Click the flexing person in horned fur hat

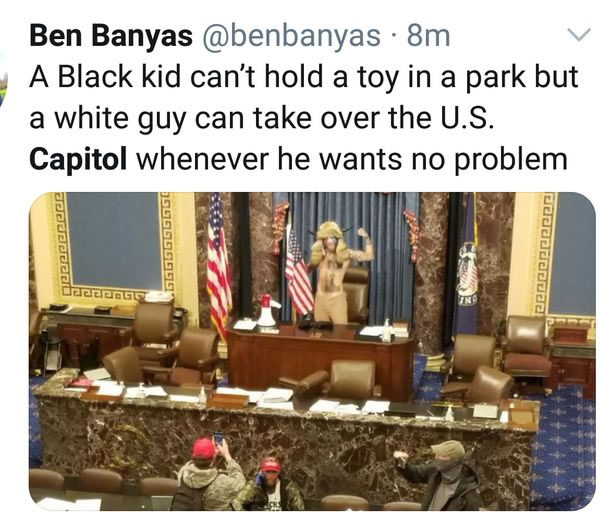coord(339,270)
